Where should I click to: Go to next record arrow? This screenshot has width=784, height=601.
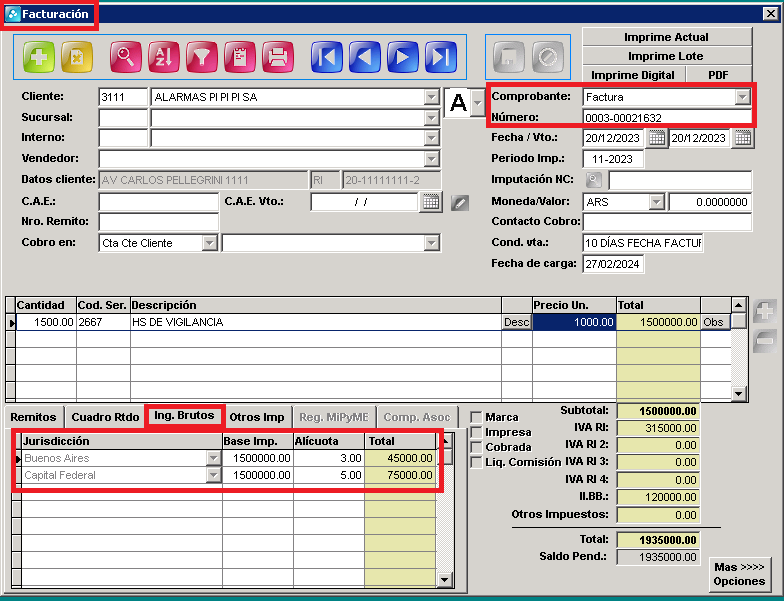[402, 57]
